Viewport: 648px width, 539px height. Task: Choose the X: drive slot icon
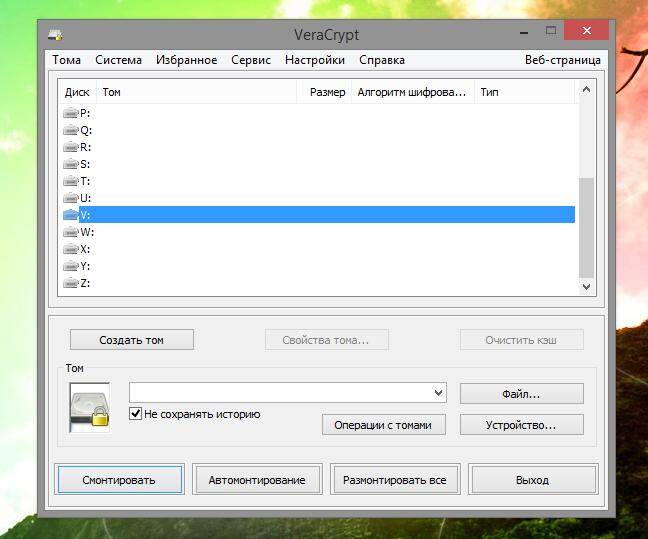[x=71, y=249]
